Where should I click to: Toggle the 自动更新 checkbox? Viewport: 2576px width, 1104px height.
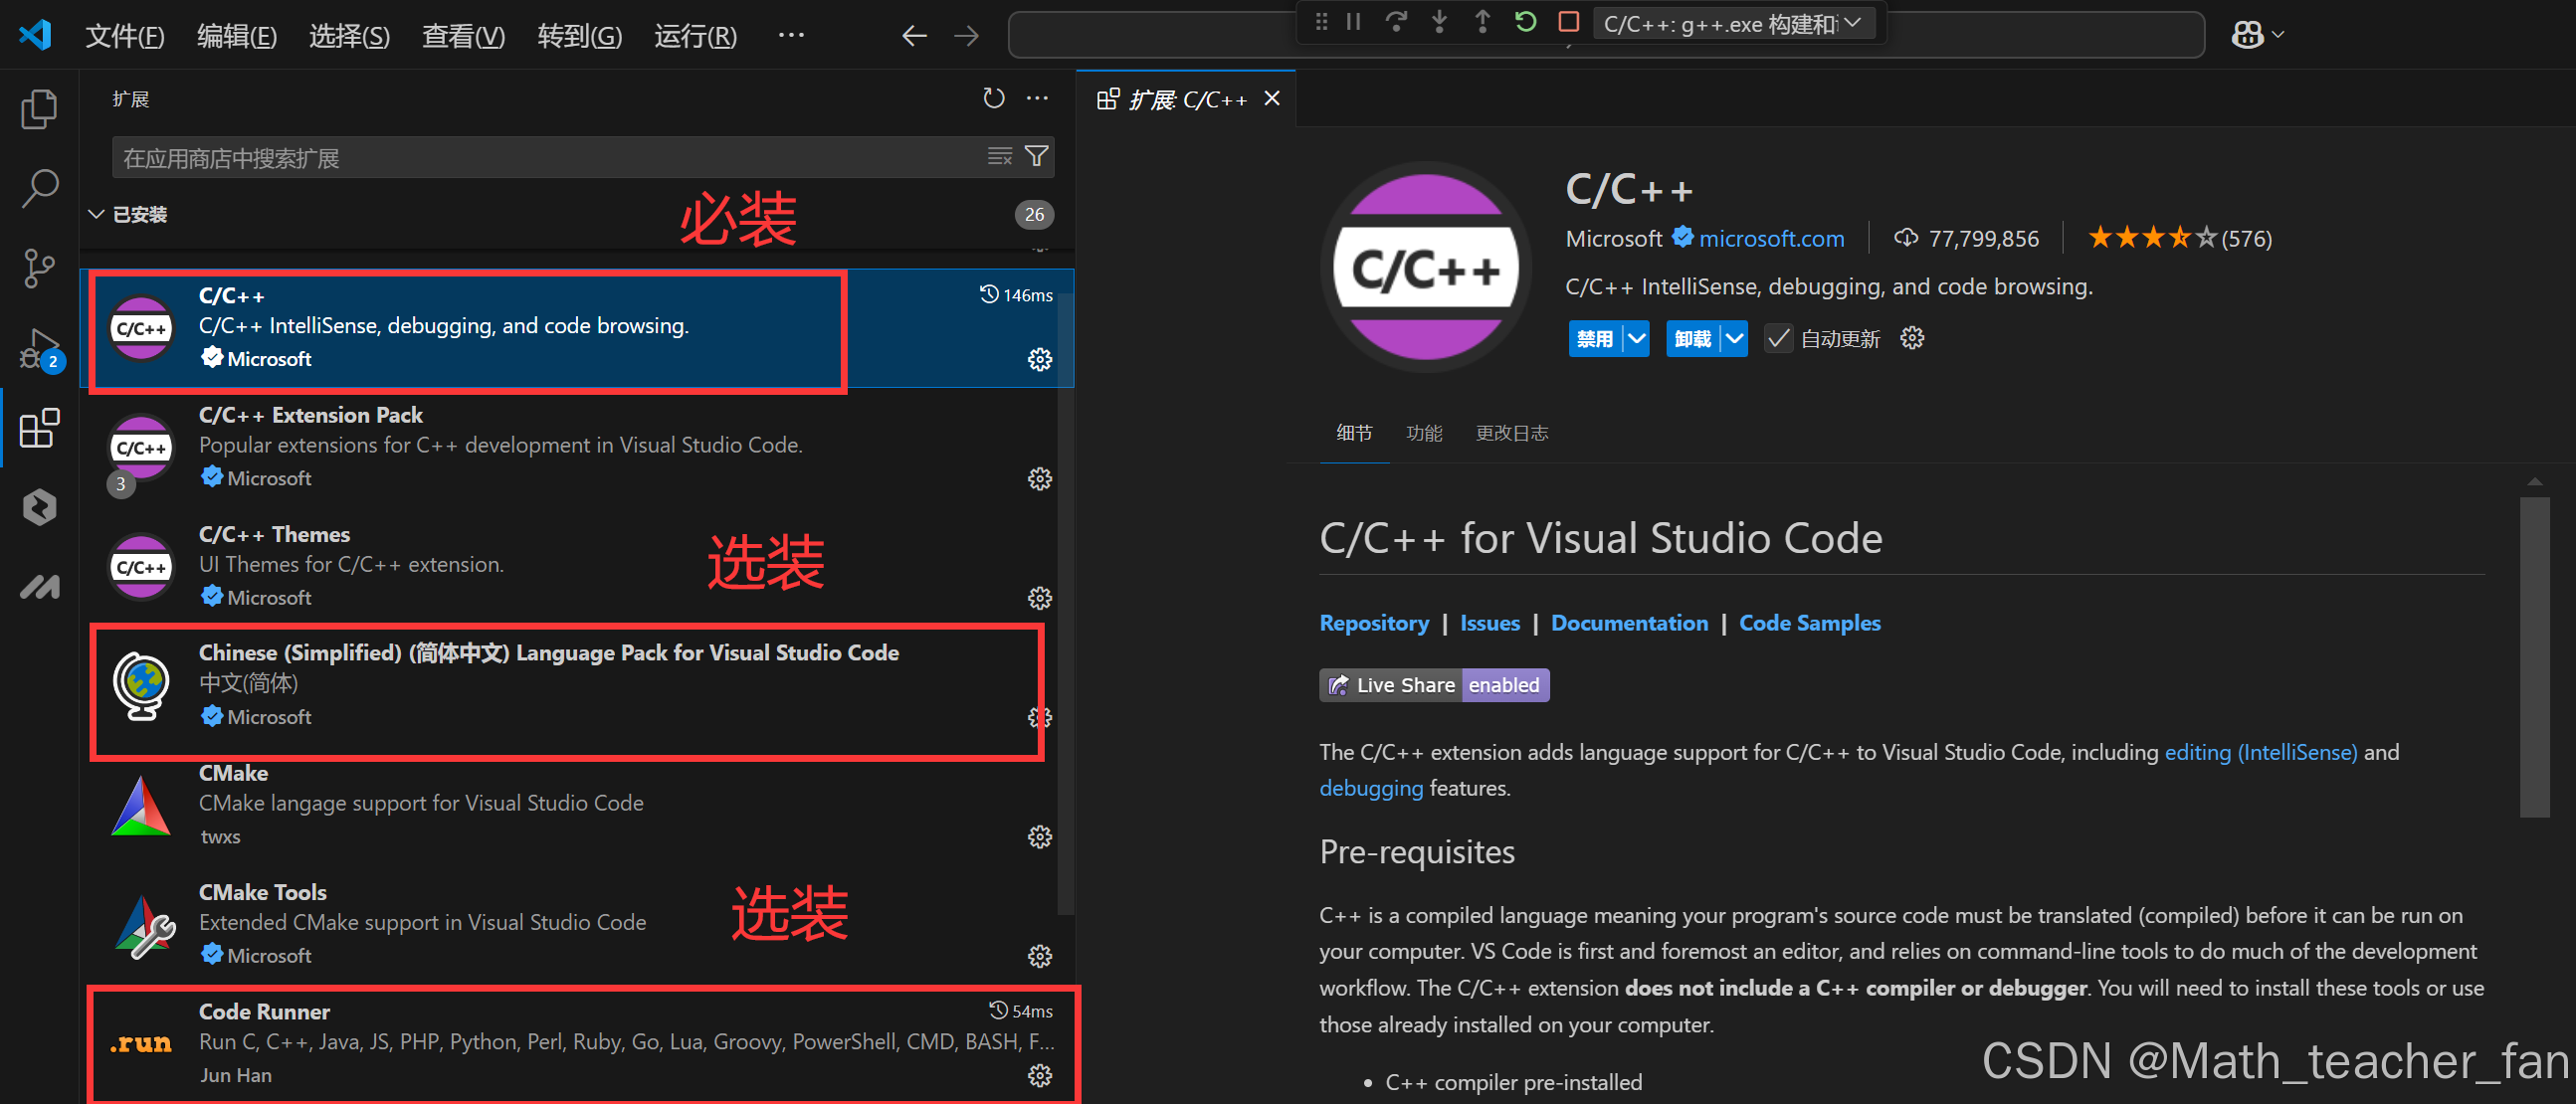(x=1777, y=339)
